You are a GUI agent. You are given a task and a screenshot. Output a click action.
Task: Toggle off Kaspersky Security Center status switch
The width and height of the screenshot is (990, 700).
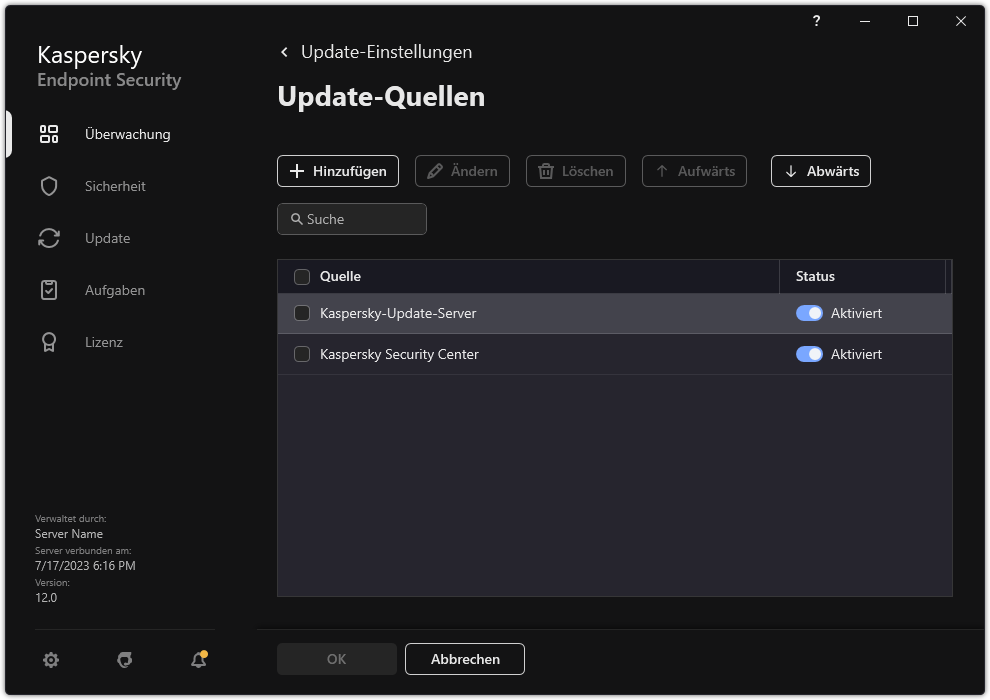pyautogui.click(x=809, y=354)
